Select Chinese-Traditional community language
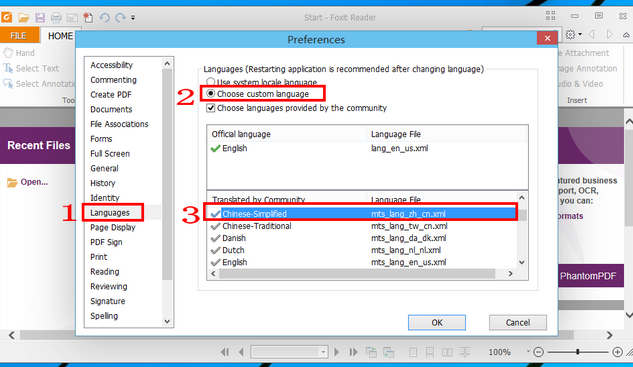 click(362, 226)
